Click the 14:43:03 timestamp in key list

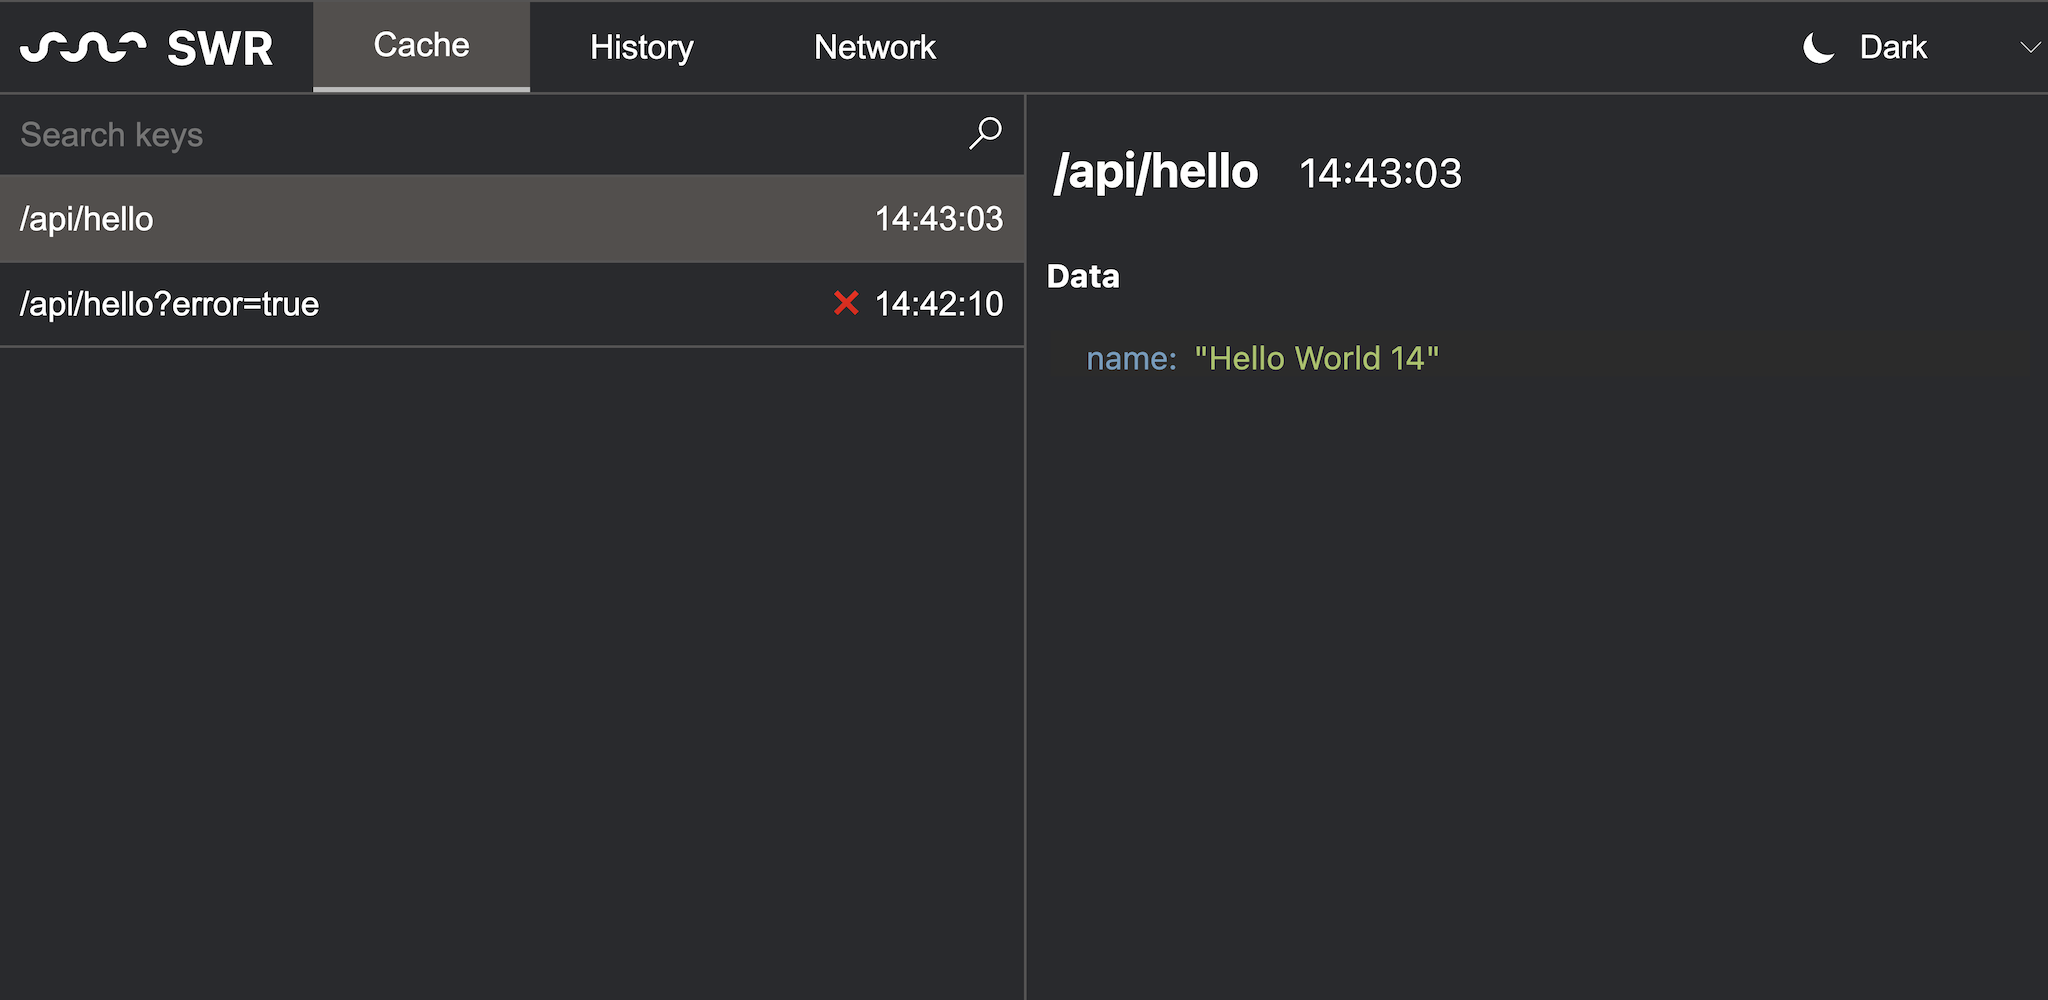click(939, 219)
